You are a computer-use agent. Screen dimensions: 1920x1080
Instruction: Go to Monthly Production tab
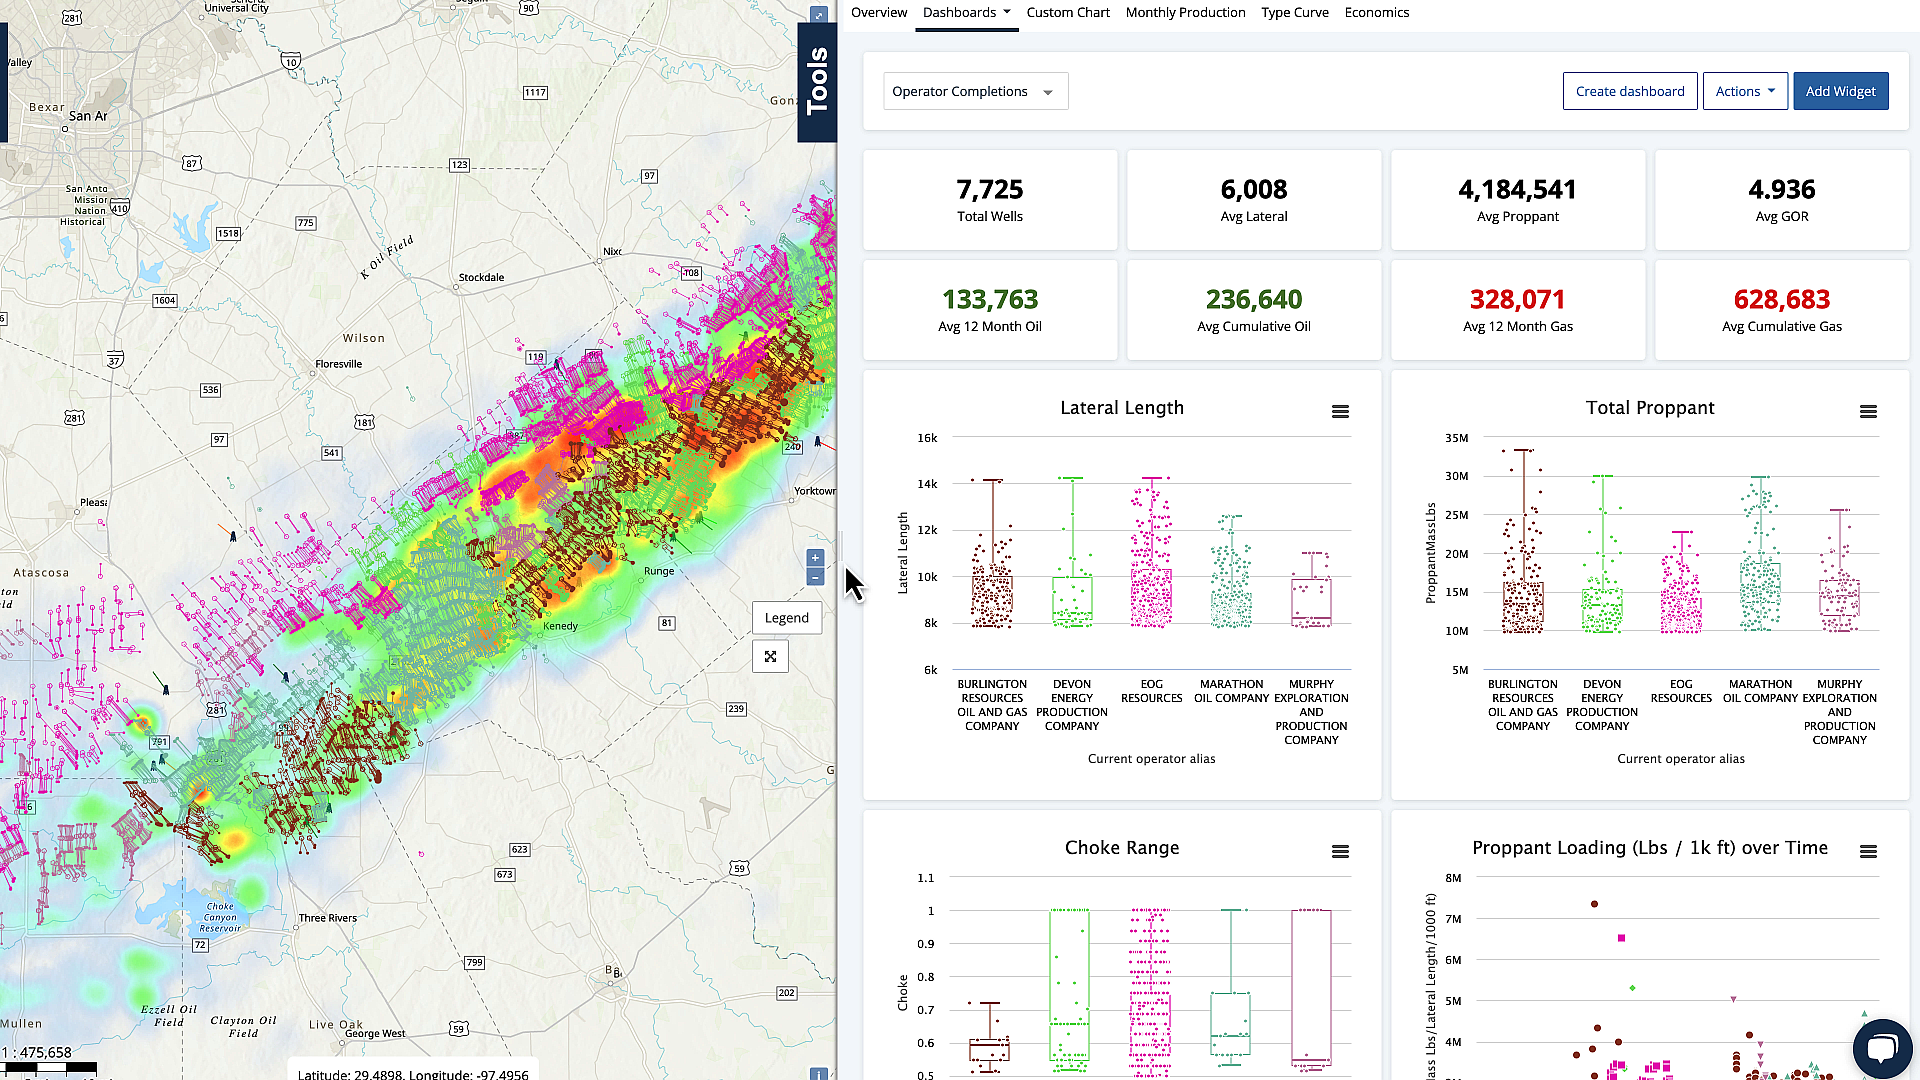(1185, 13)
